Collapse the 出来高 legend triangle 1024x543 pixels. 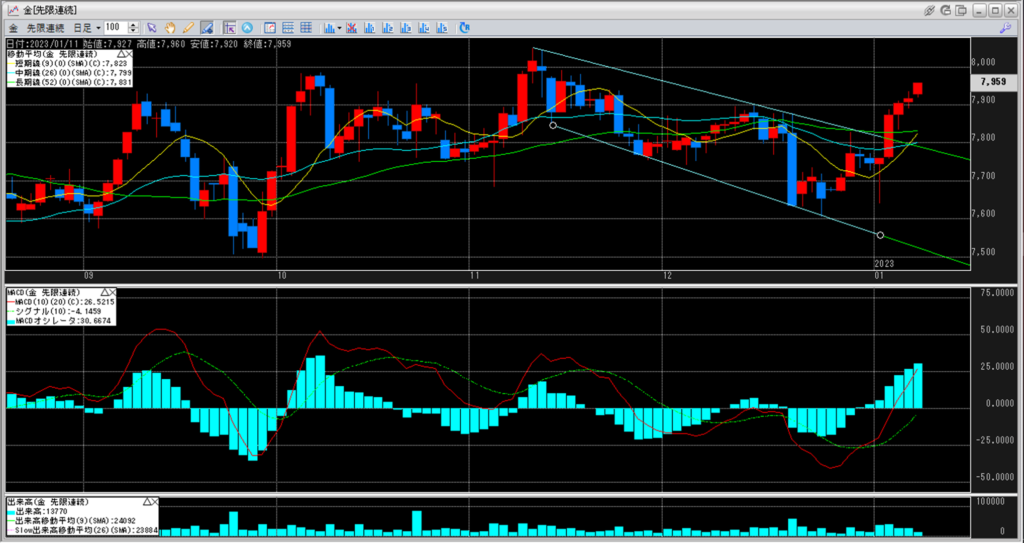click(x=146, y=501)
